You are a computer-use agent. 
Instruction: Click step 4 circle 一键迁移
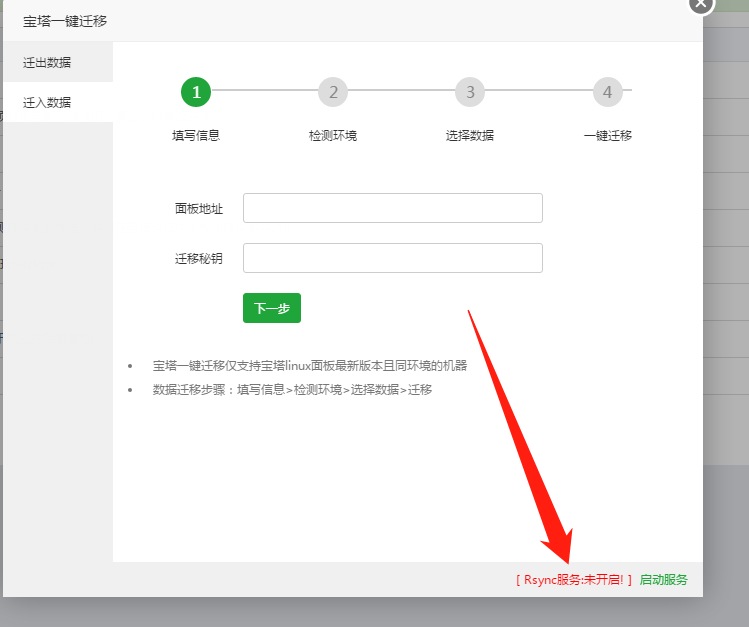(608, 92)
